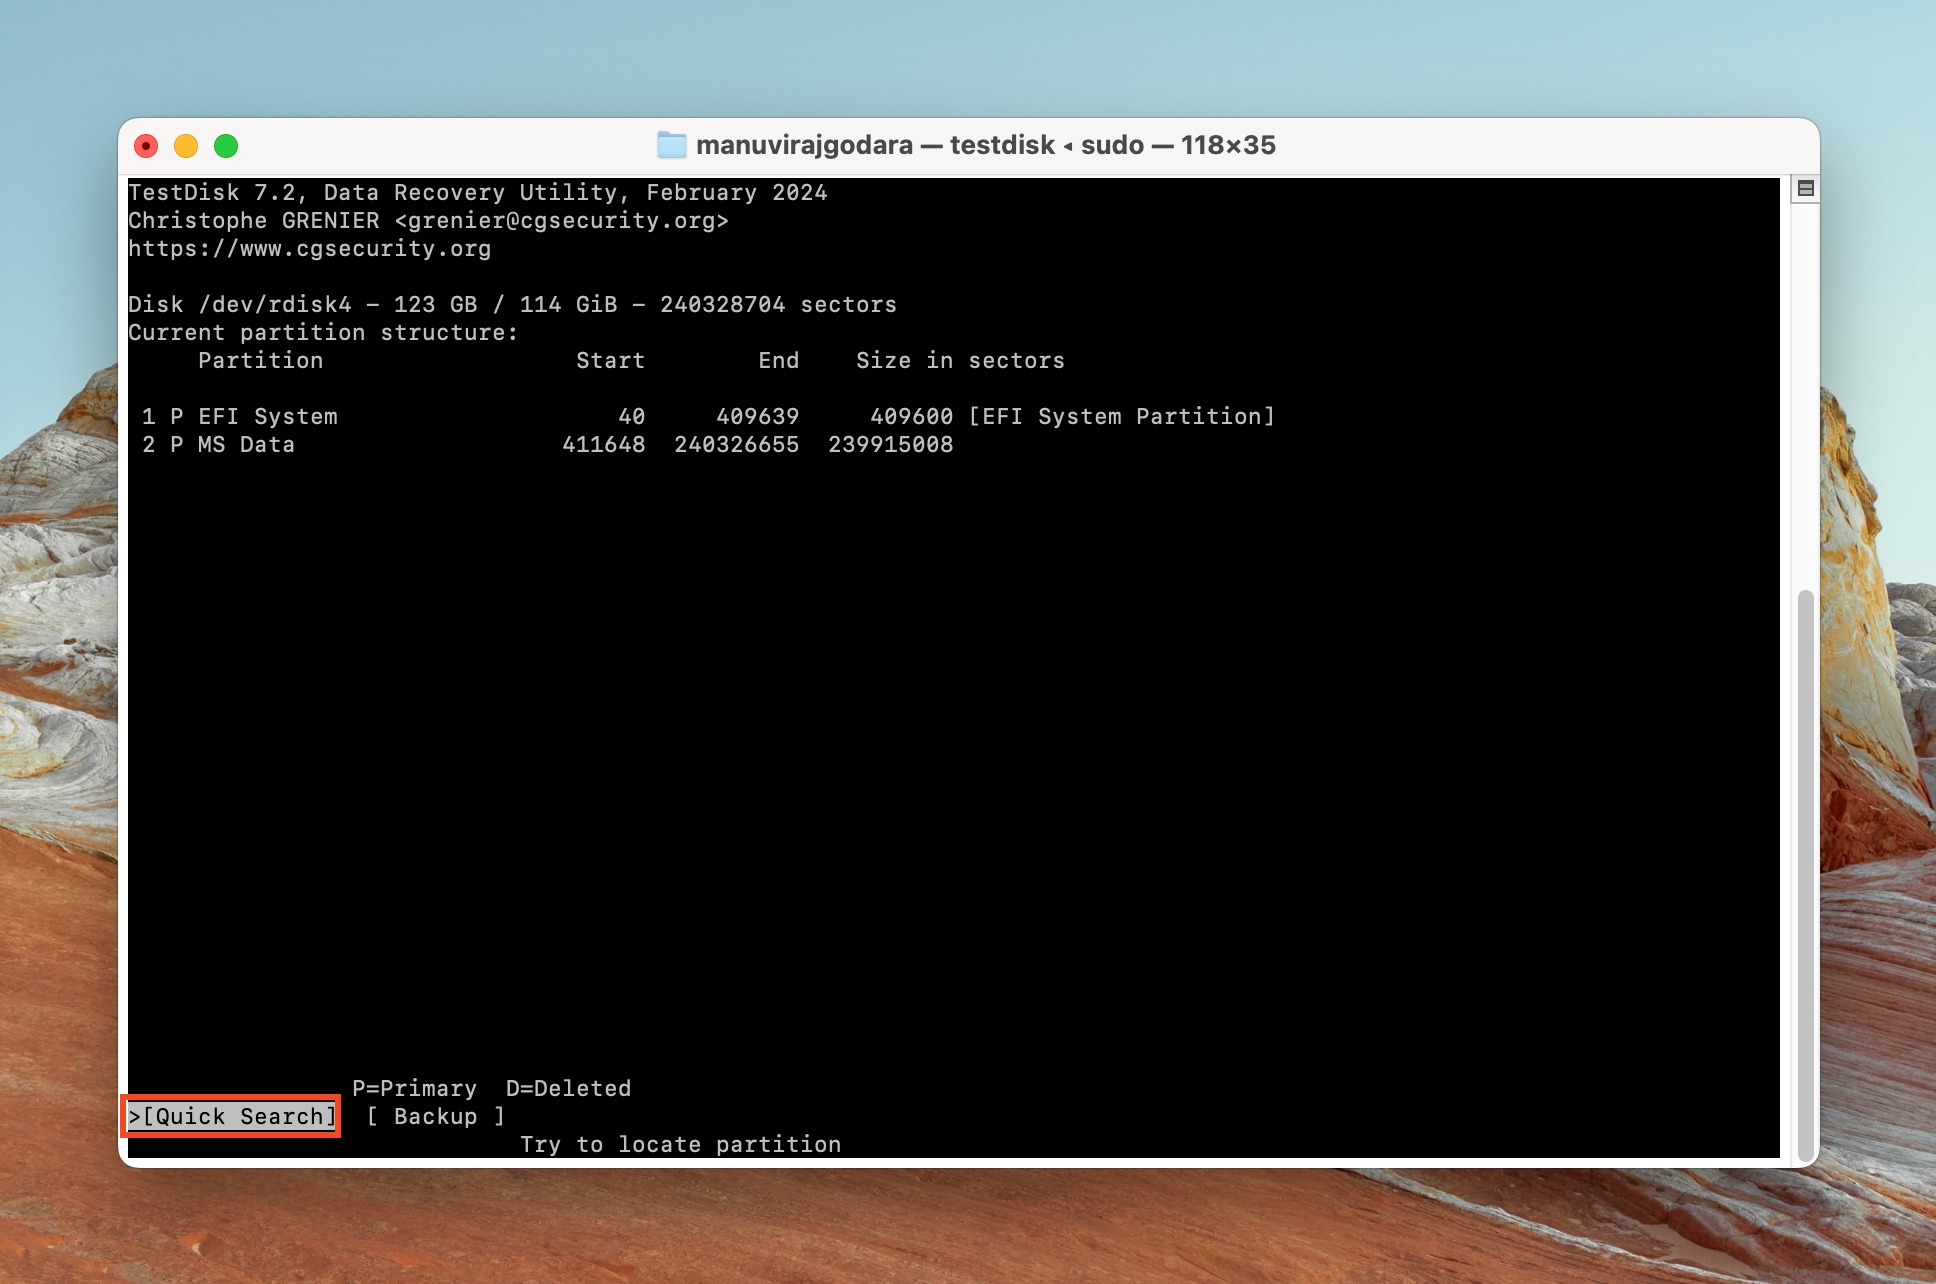Click the 'Start' column header
1936x1284 pixels.
click(x=610, y=360)
